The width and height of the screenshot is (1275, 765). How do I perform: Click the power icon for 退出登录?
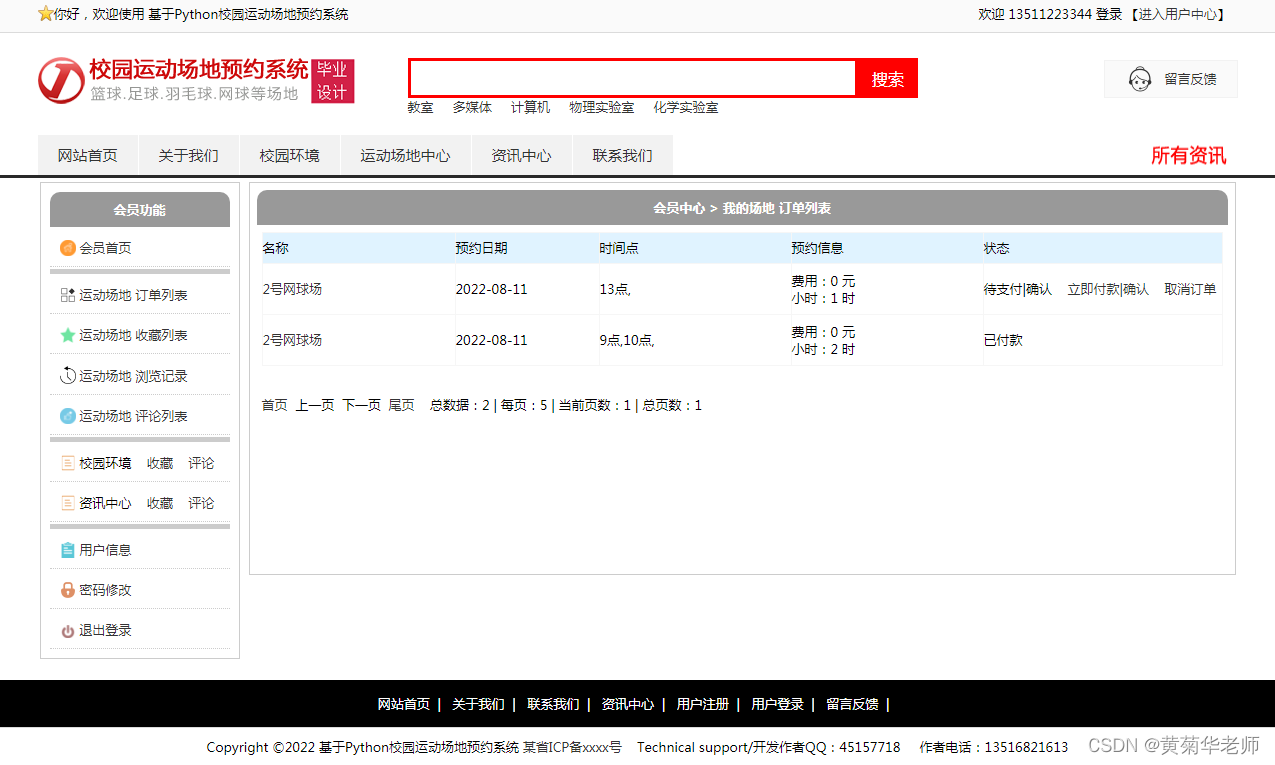tap(68, 631)
